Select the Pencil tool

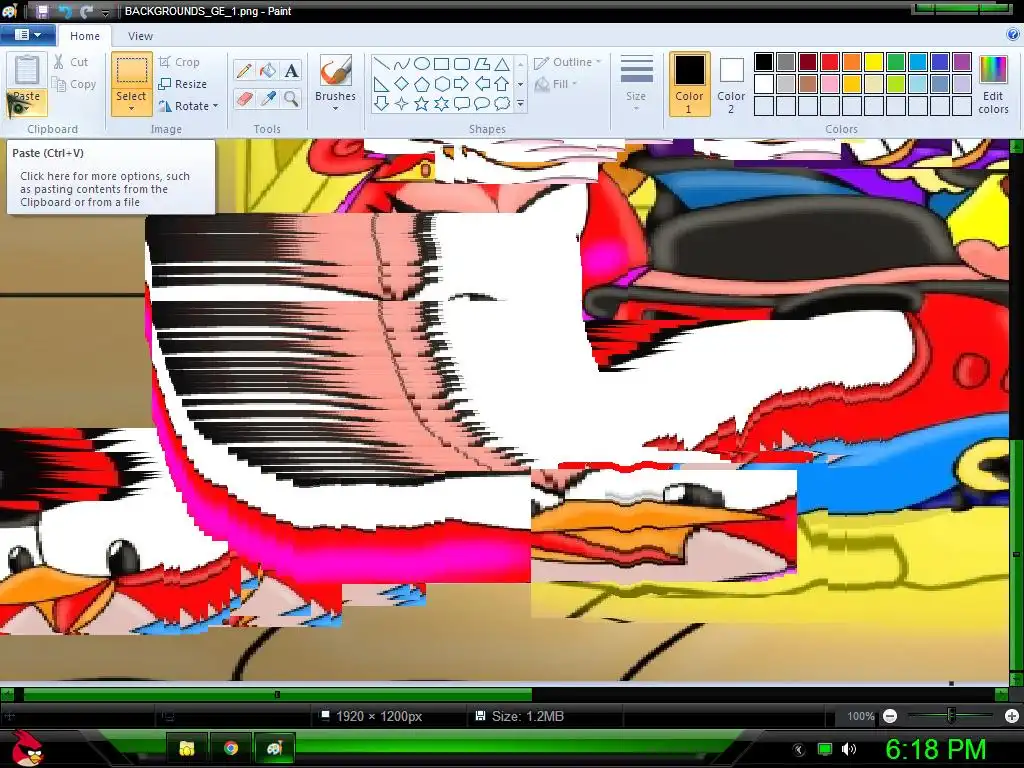(244, 71)
